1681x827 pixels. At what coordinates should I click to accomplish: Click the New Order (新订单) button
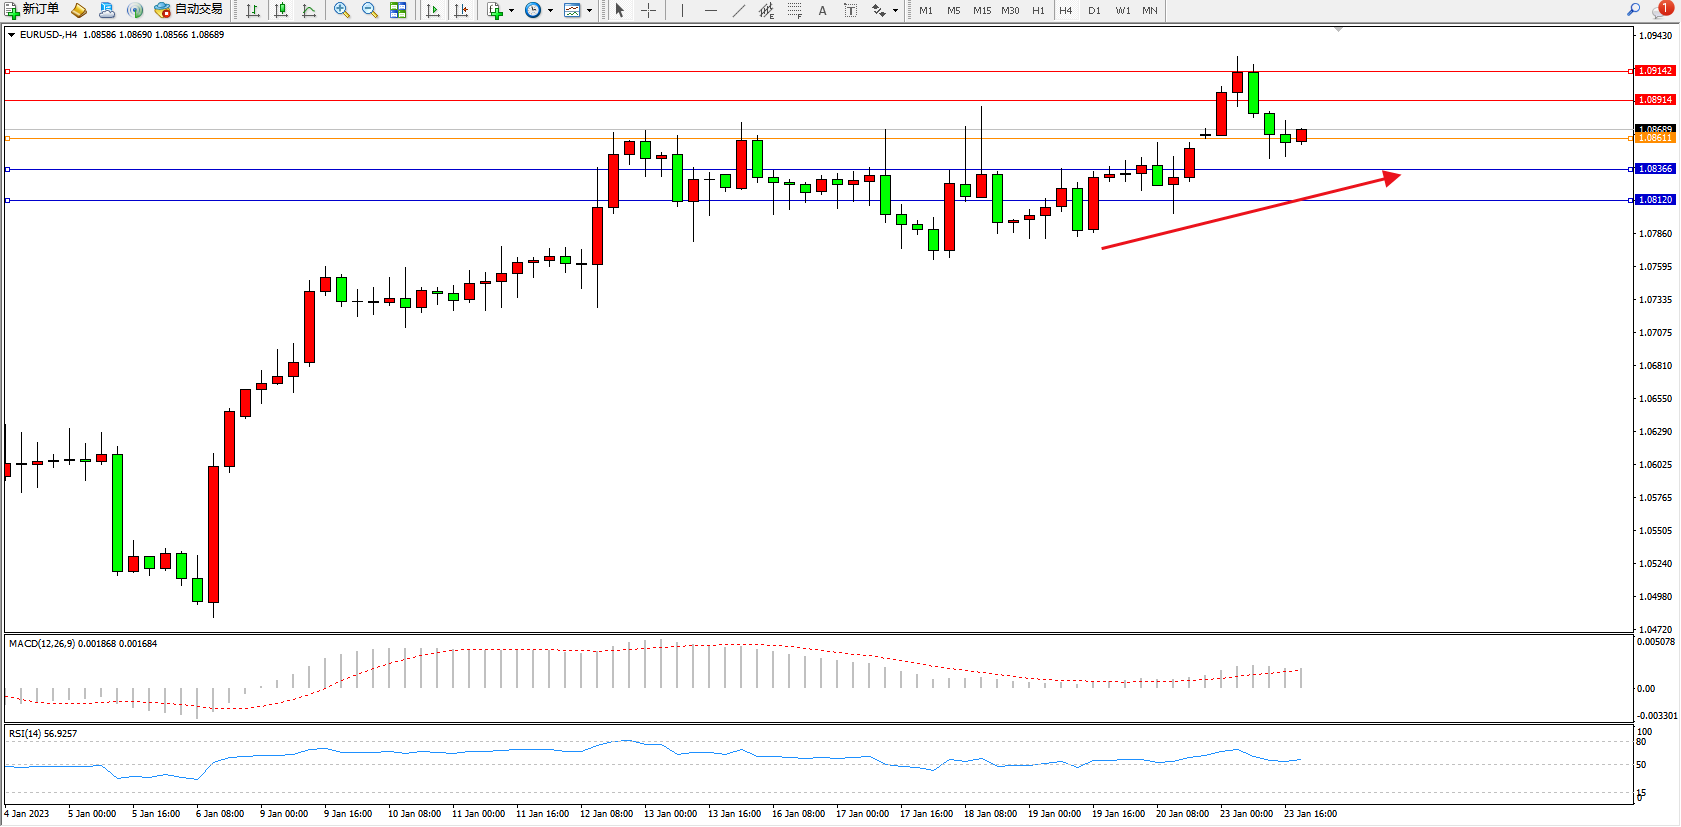[32, 10]
